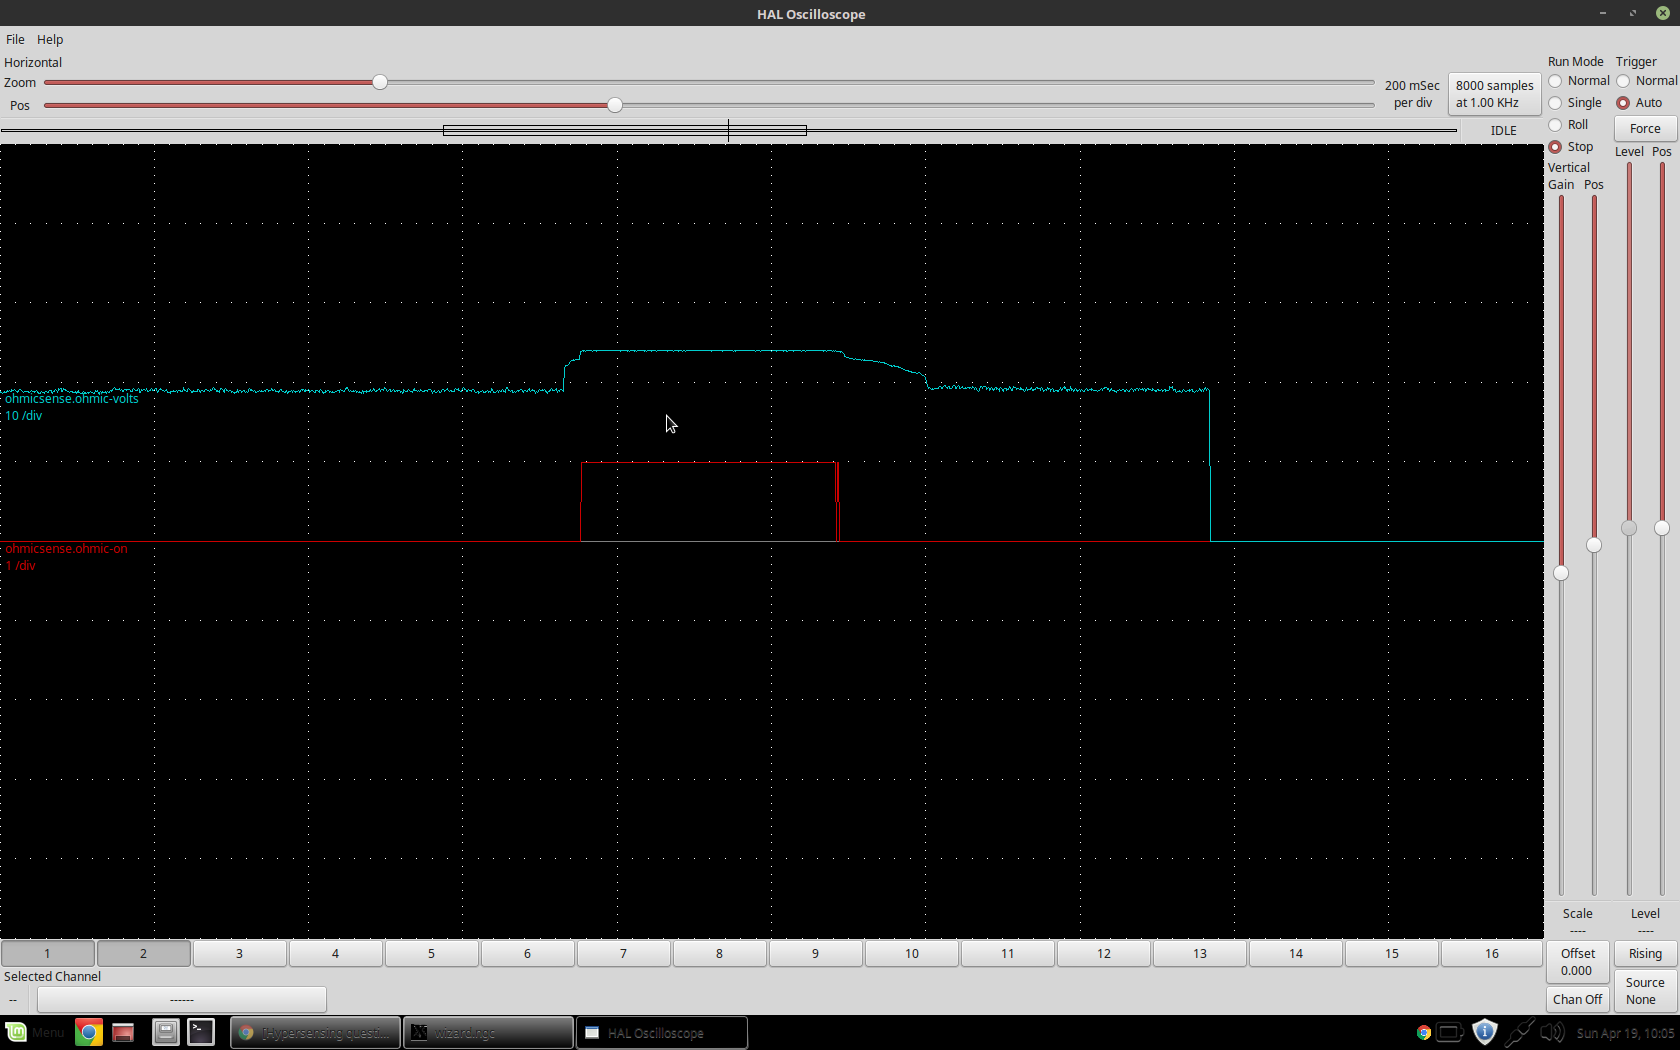Click the red window launcher icon in panel

(123, 1032)
